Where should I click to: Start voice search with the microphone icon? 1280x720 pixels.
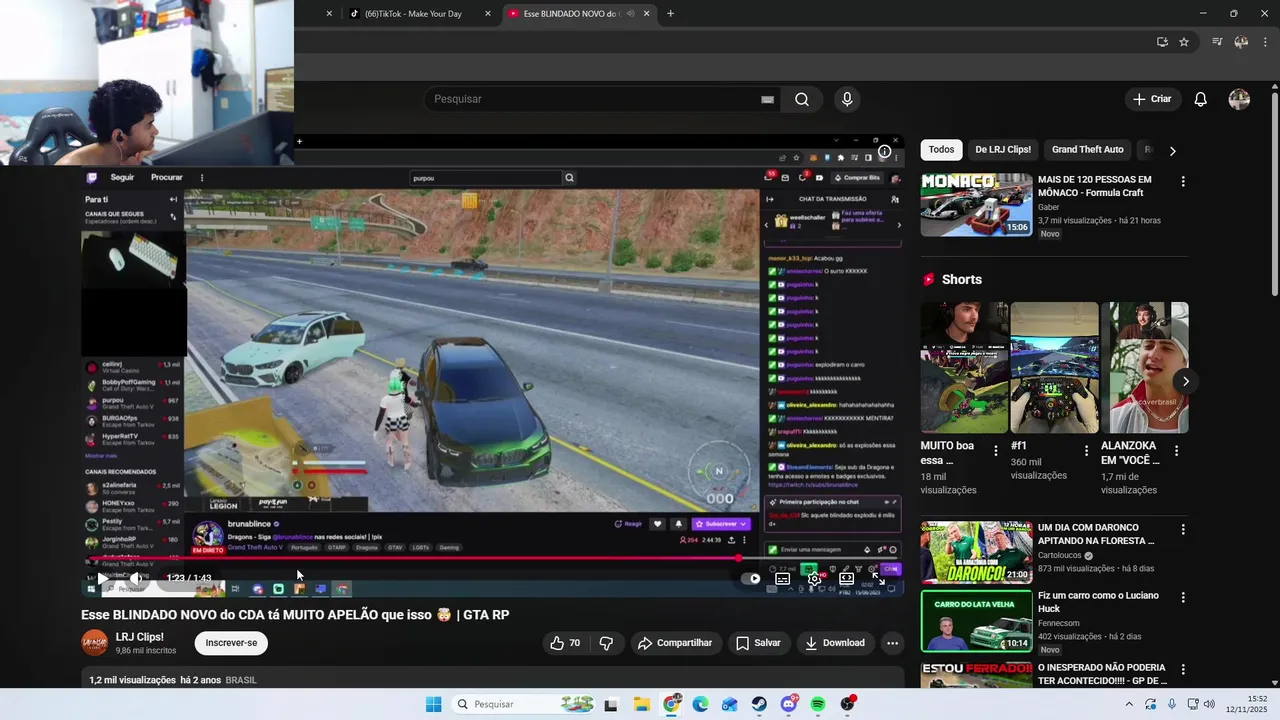[x=847, y=99]
